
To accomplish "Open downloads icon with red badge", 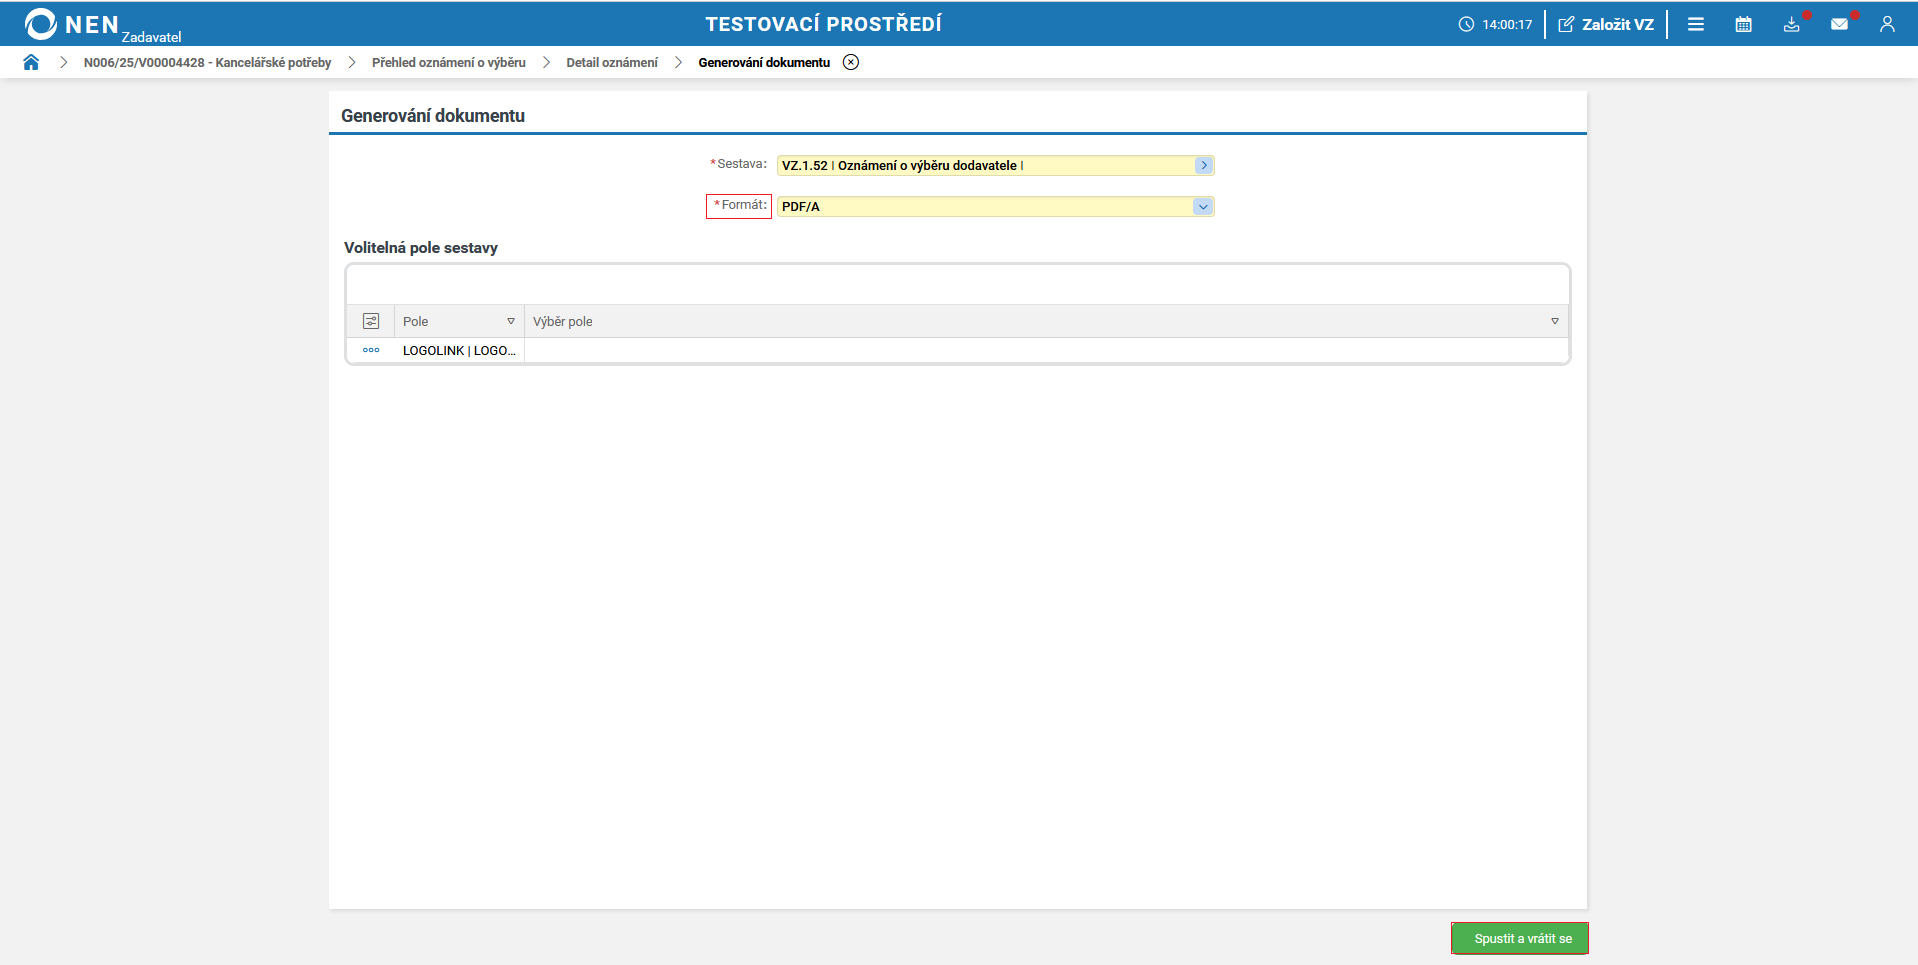I will (x=1791, y=24).
